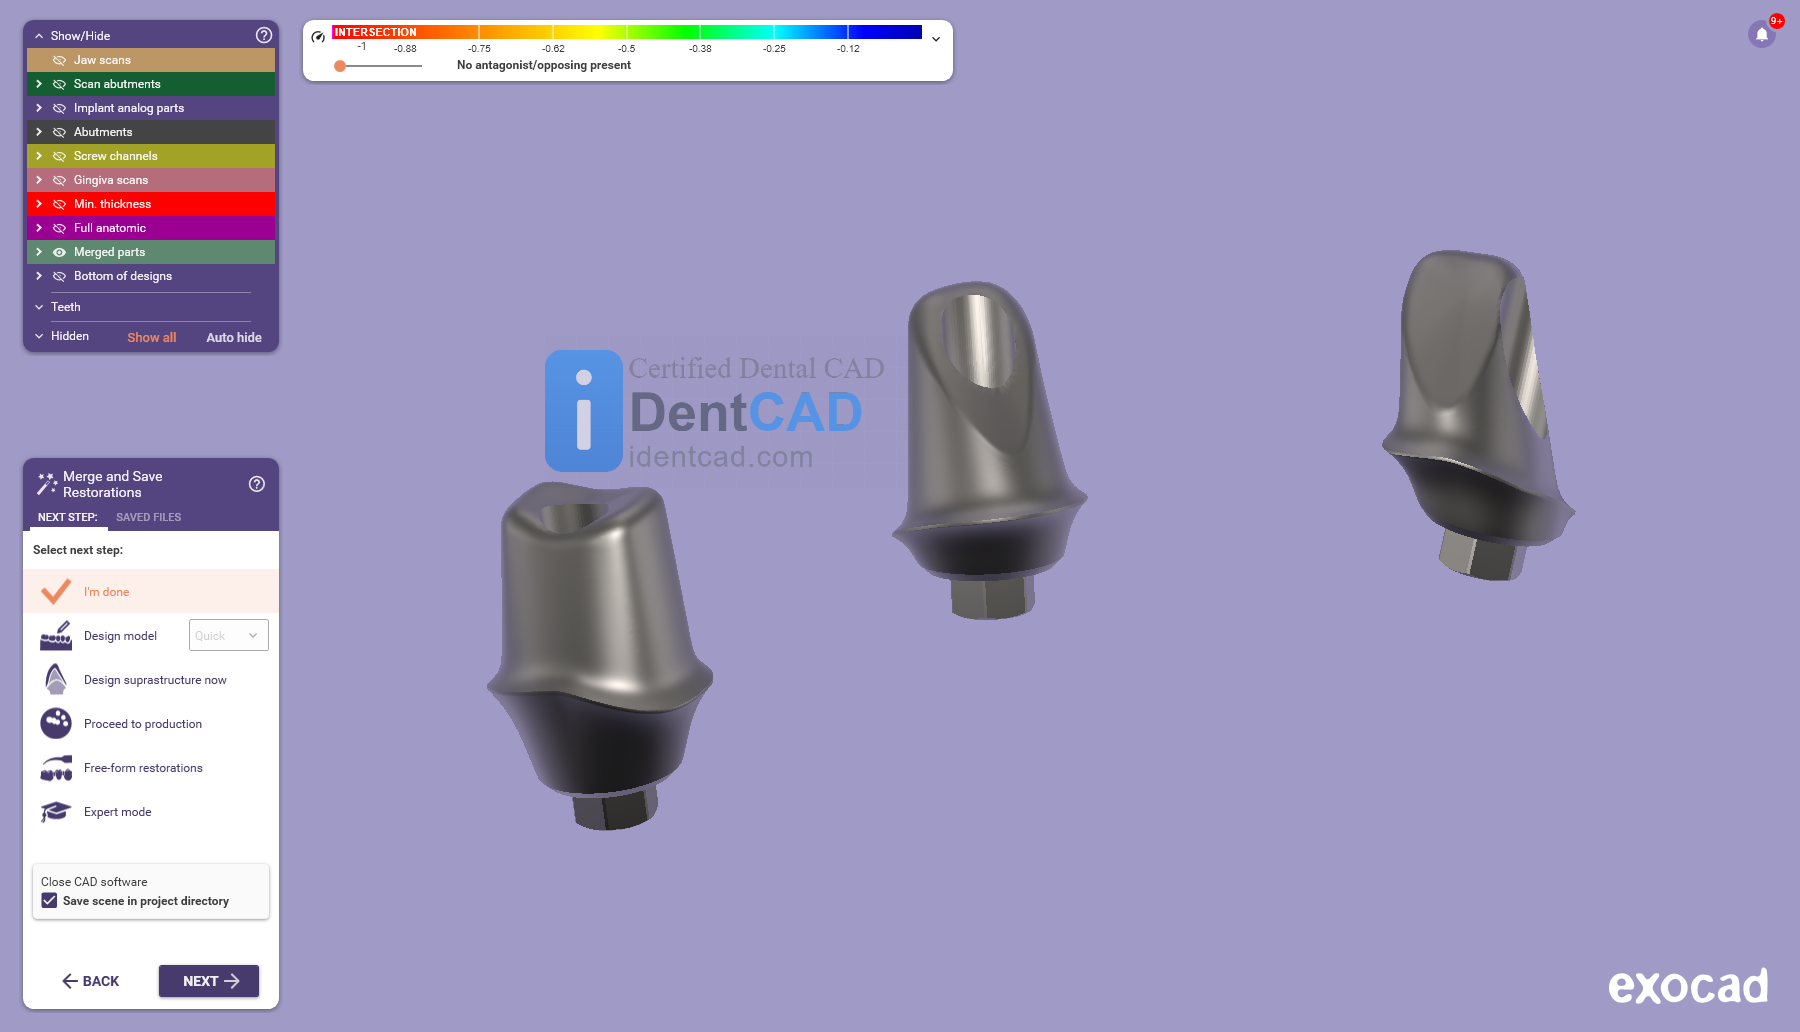Switch to the SAVED FILES tab
This screenshot has height=1032, width=1800.
pos(148,517)
